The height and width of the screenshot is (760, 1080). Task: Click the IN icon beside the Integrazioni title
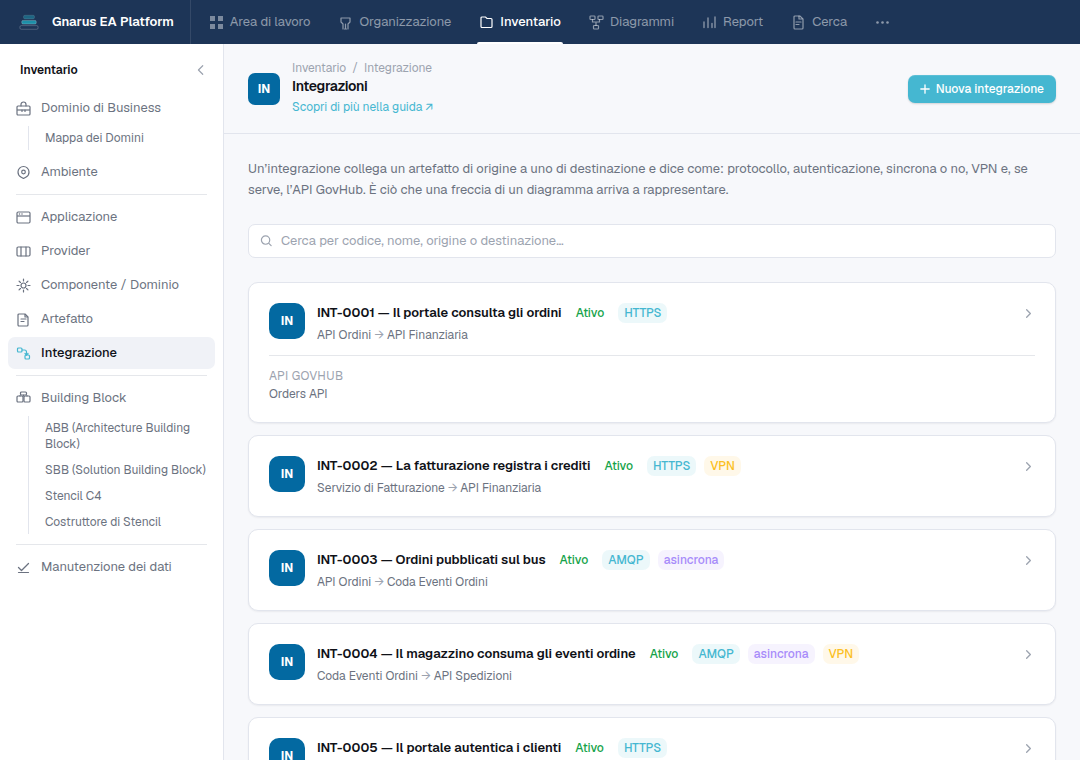coord(264,89)
